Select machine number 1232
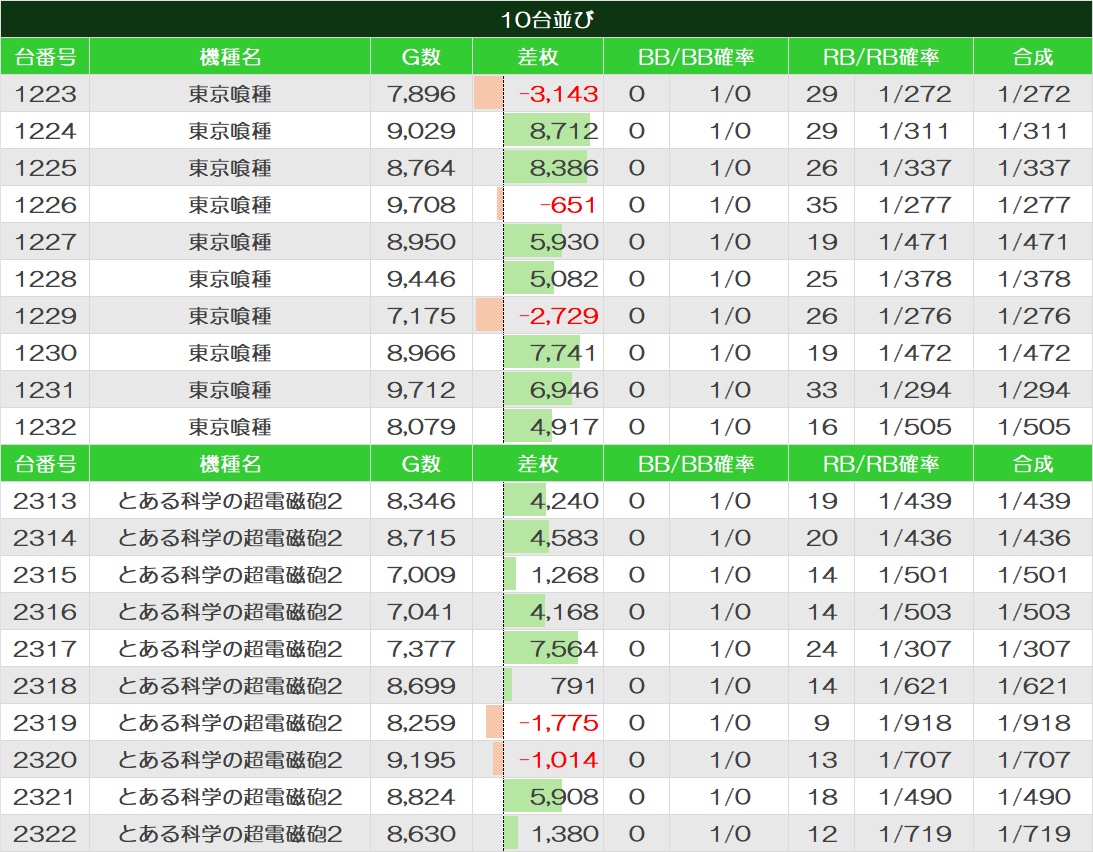1093x852 pixels. click(45, 426)
